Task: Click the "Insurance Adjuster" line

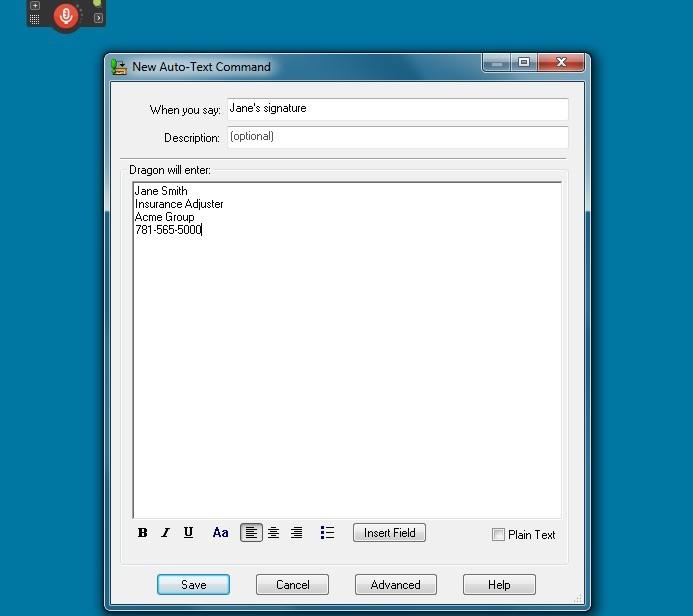Action: pos(179,204)
